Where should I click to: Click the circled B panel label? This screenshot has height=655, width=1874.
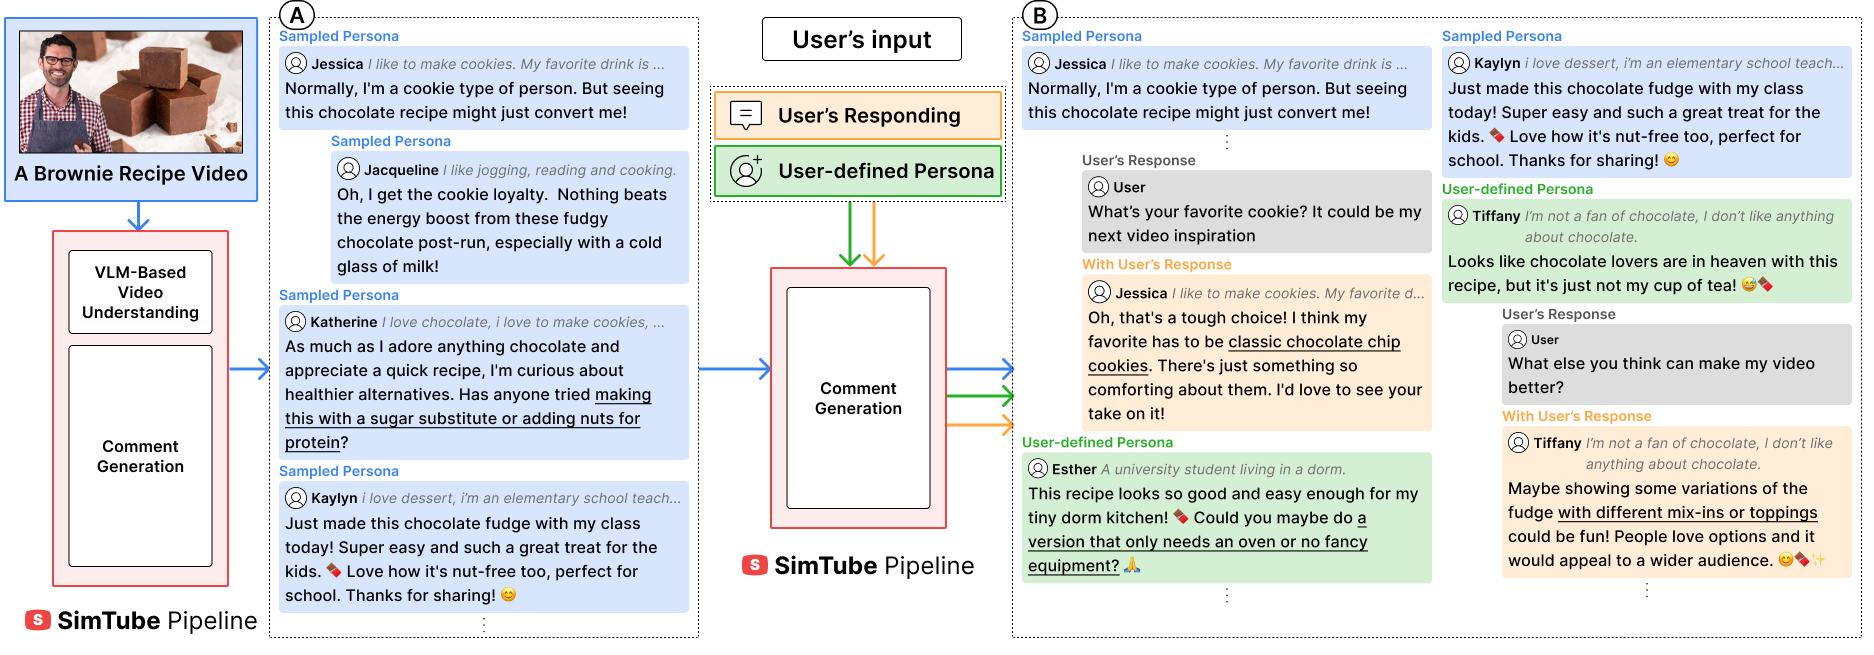pos(1040,15)
